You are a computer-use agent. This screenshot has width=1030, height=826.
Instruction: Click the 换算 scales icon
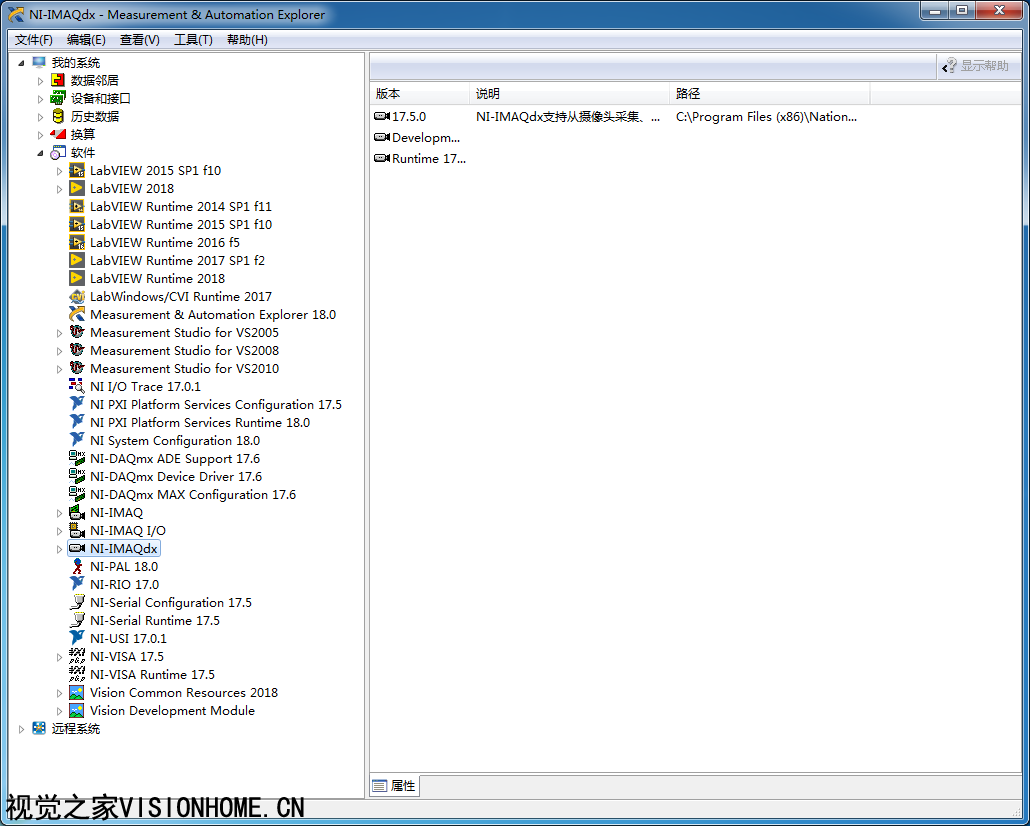click(58, 135)
